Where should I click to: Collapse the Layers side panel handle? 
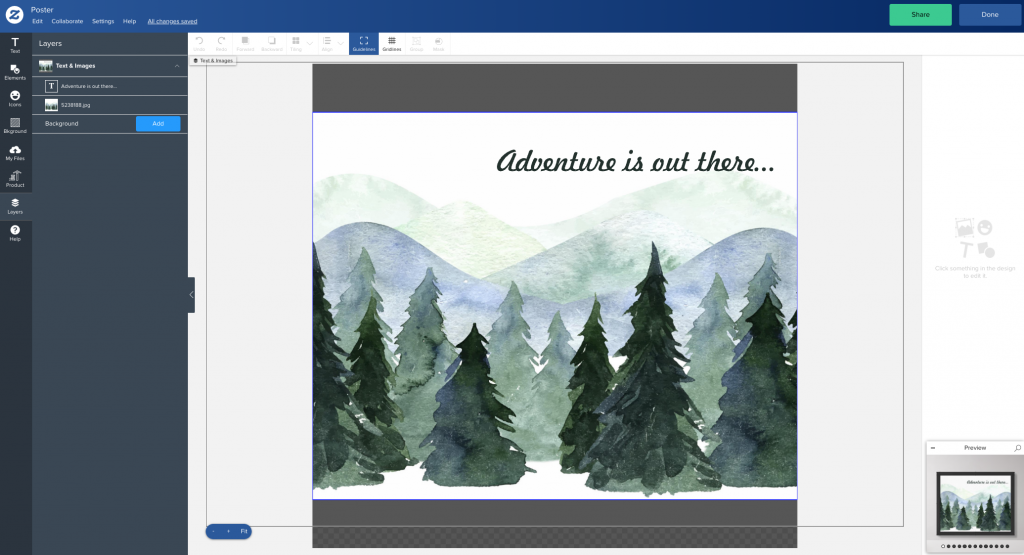pyautogui.click(x=191, y=295)
